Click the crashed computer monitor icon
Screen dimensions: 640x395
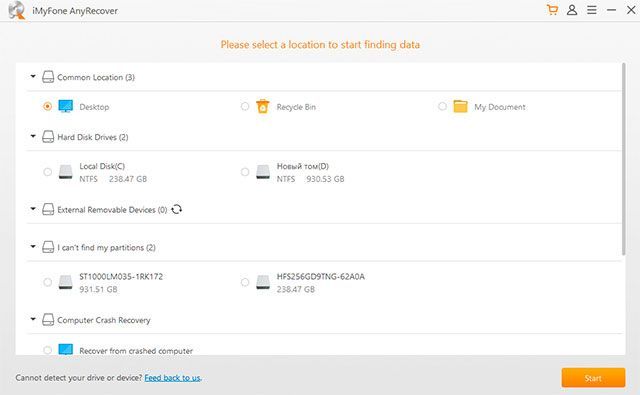coord(65,350)
